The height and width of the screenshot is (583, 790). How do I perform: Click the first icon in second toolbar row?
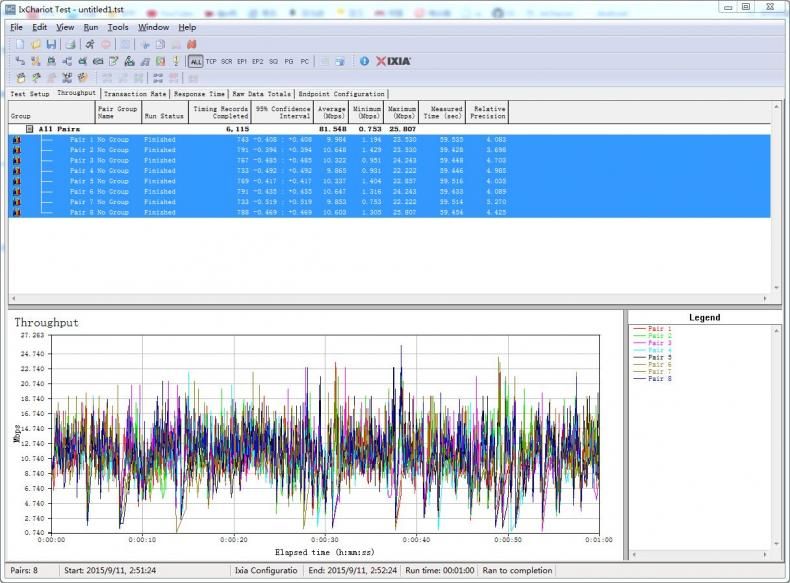[20, 61]
